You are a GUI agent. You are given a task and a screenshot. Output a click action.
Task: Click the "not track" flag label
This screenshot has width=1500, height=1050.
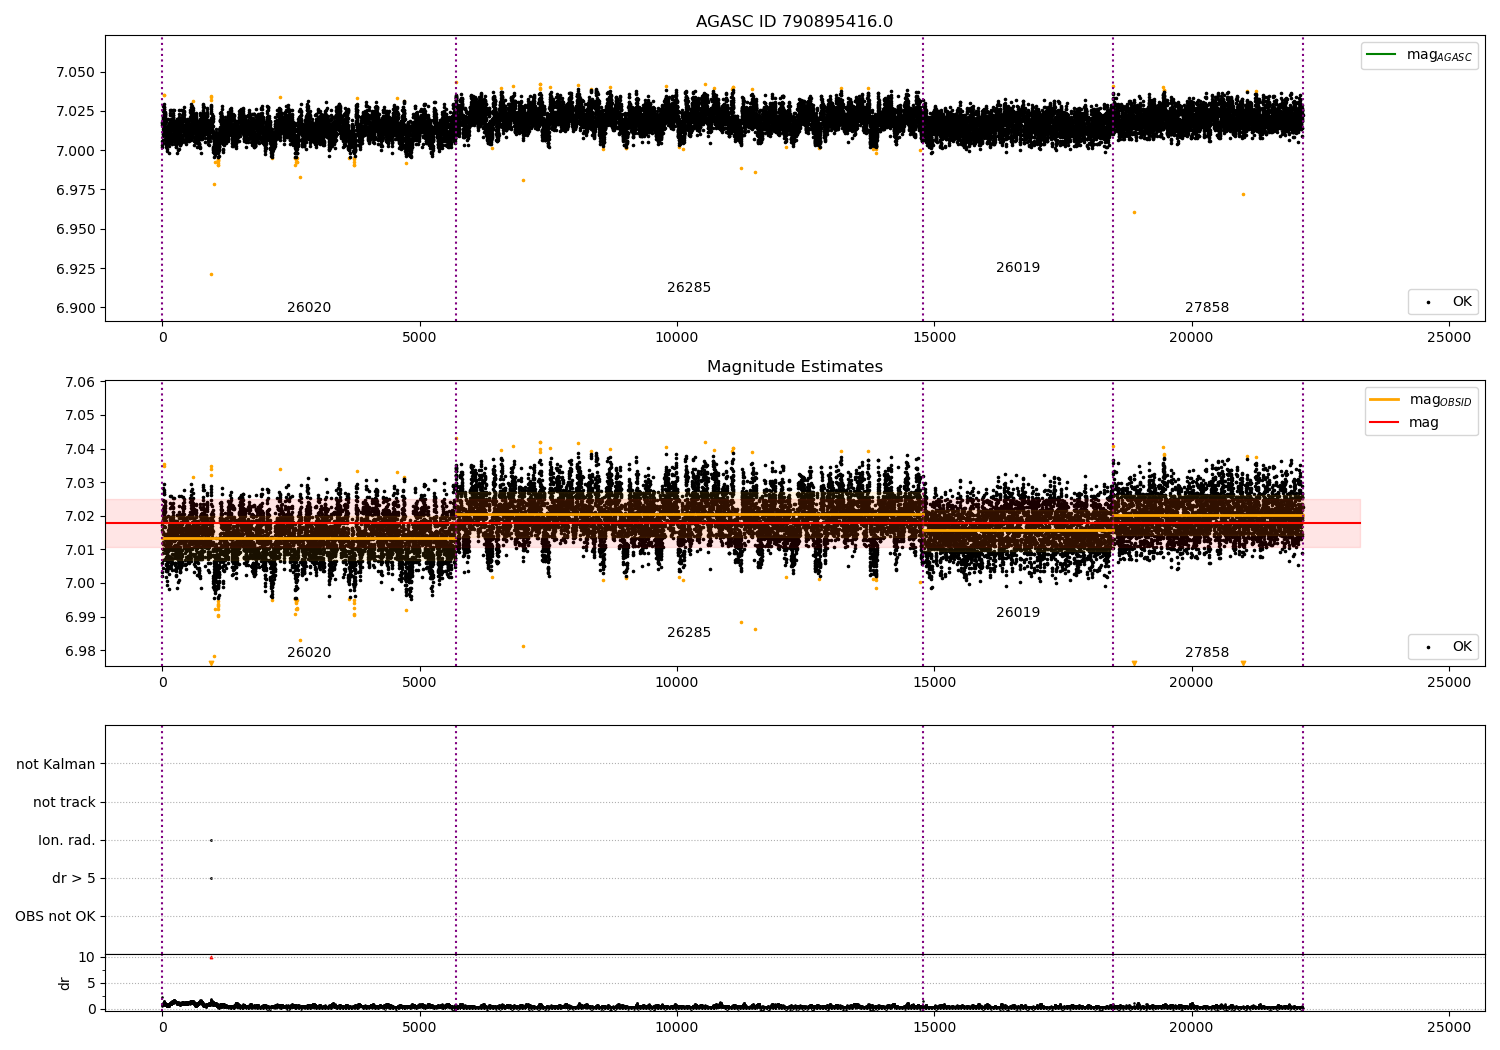[64, 802]
